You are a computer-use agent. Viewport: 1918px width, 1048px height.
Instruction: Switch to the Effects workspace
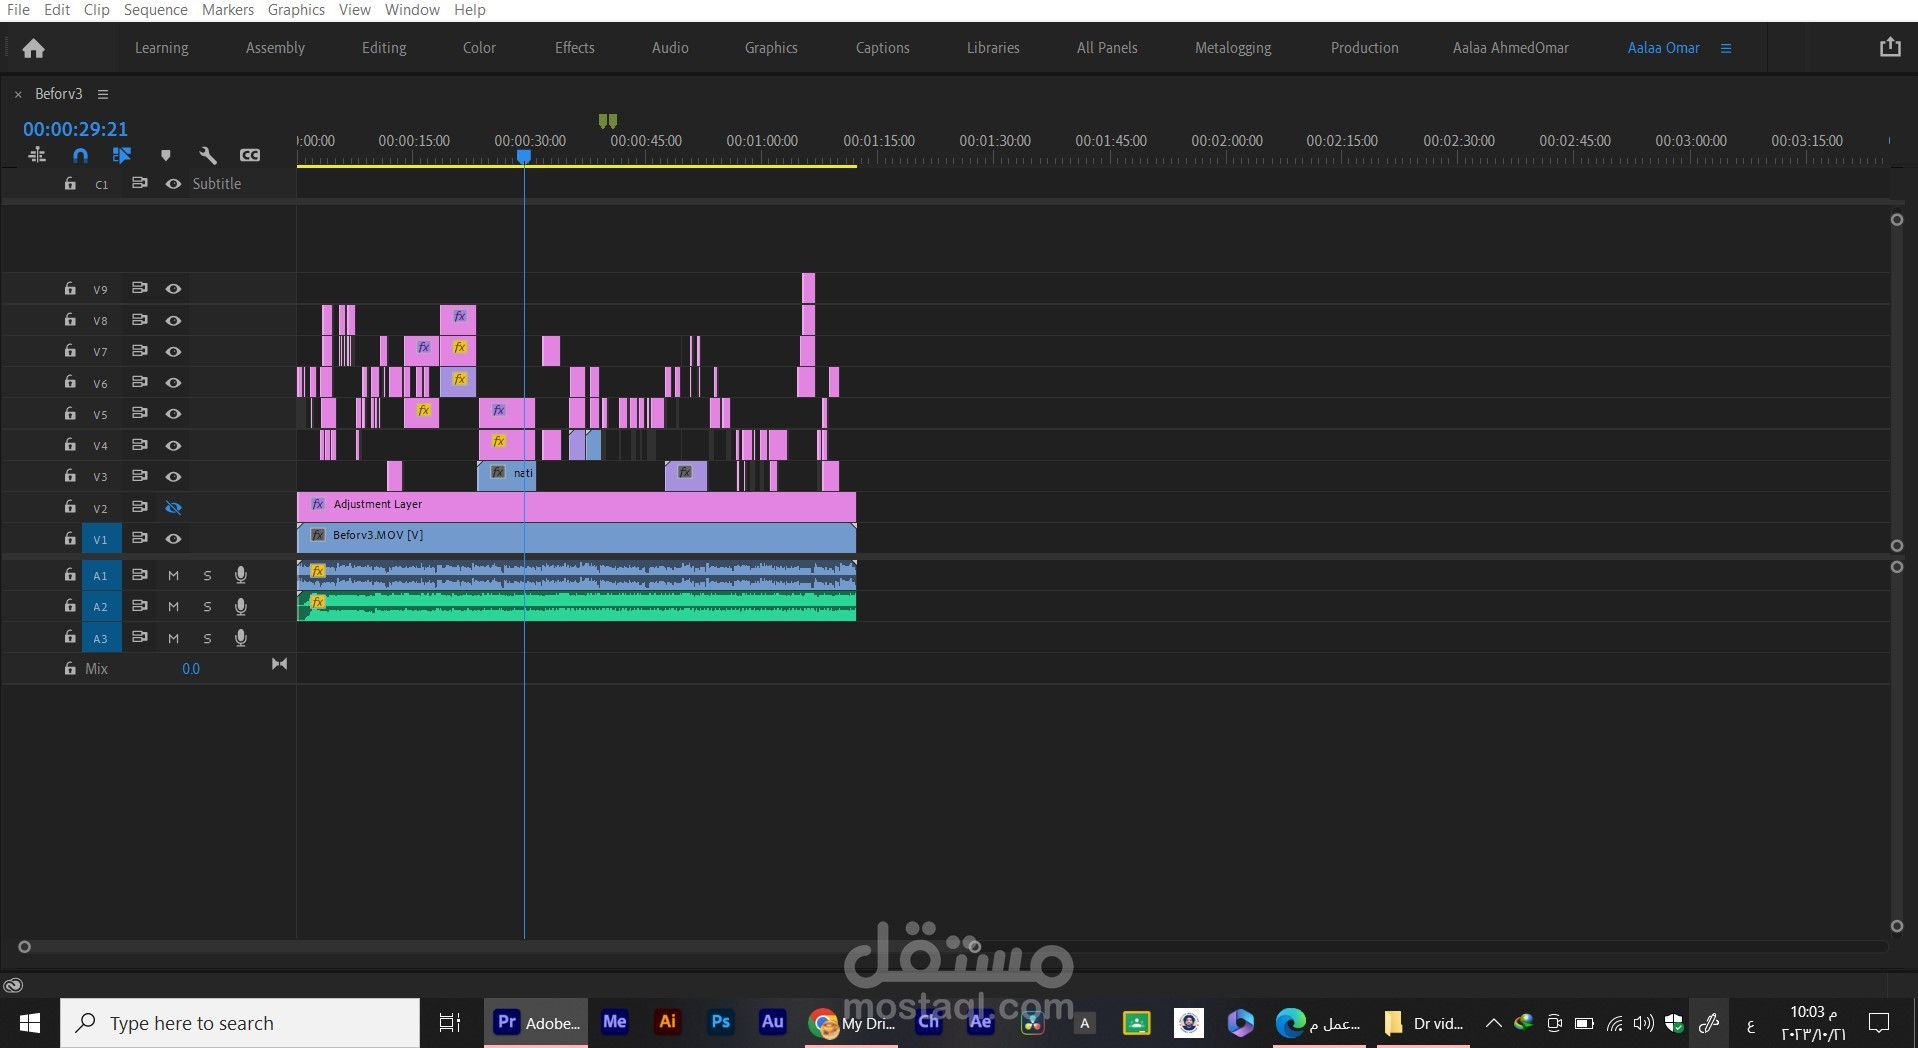point(574,48)
